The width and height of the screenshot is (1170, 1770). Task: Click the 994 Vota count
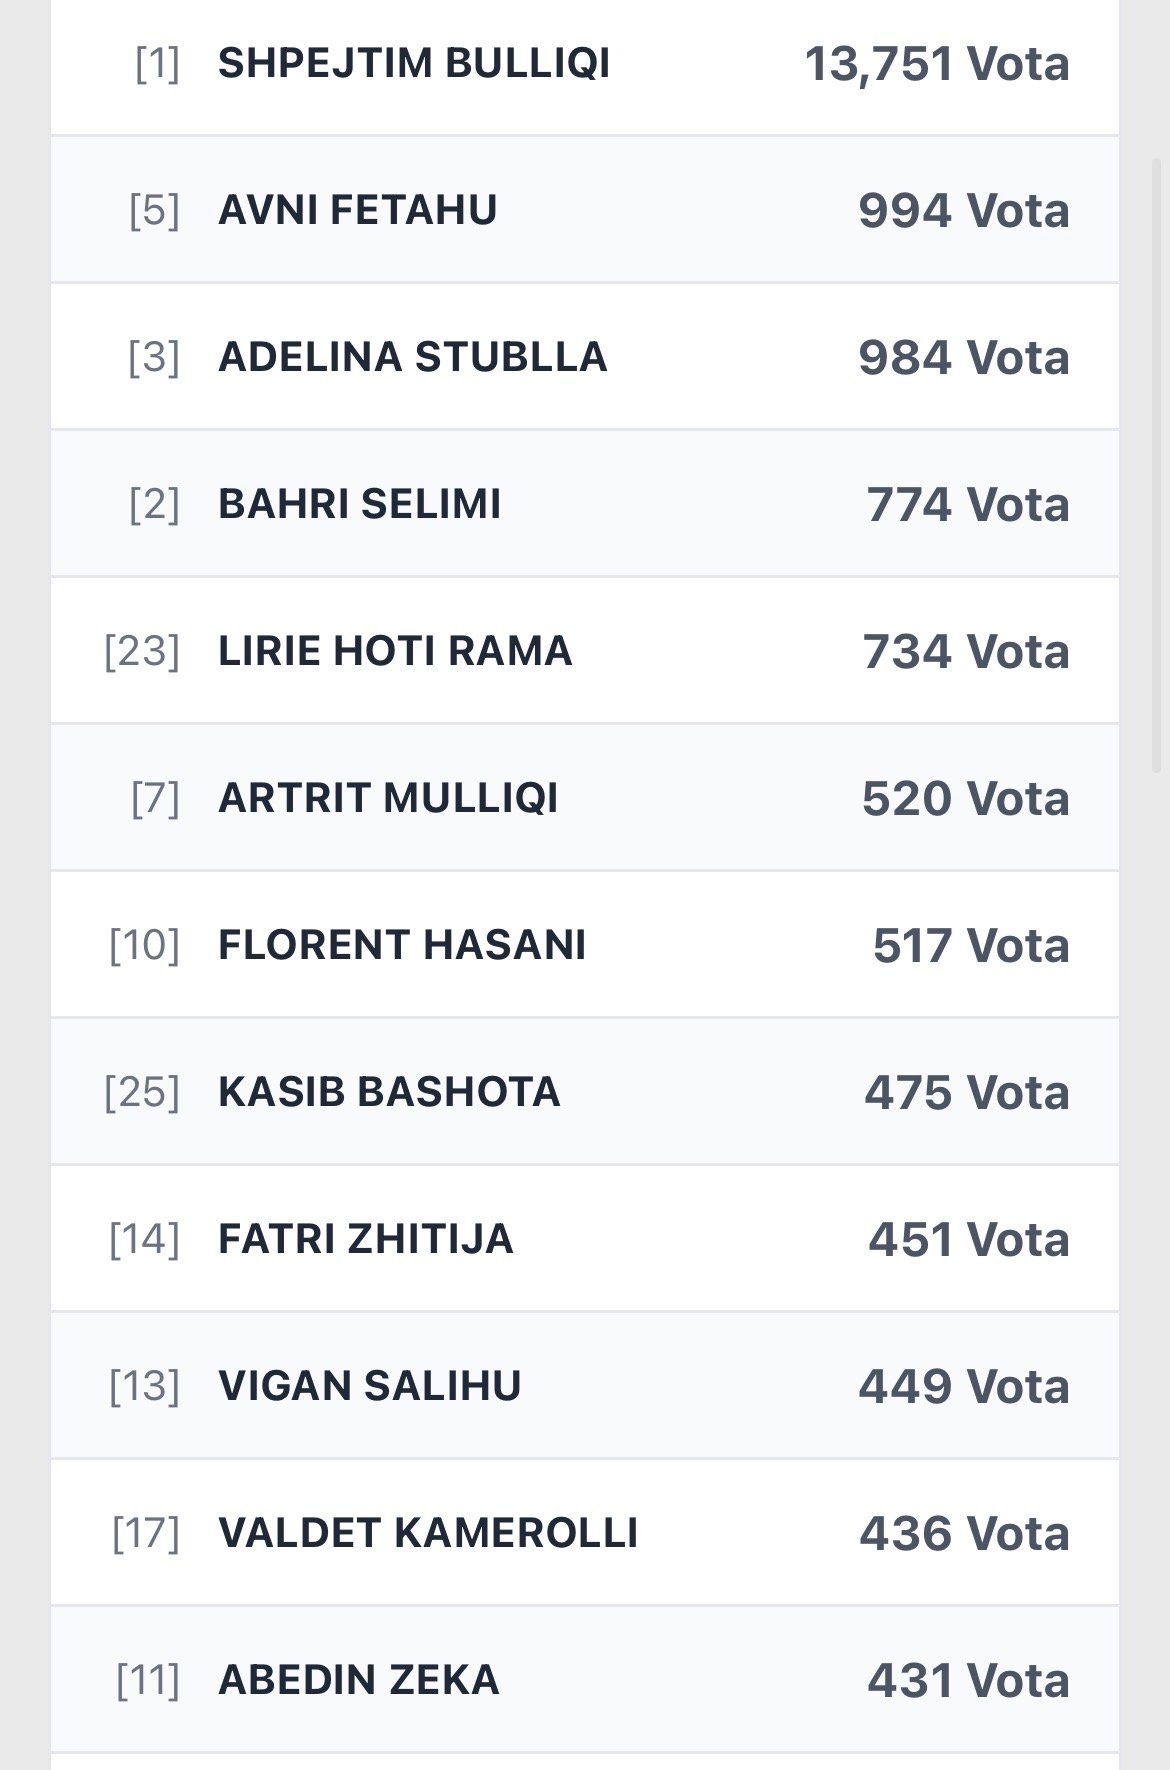click(963, 211)
